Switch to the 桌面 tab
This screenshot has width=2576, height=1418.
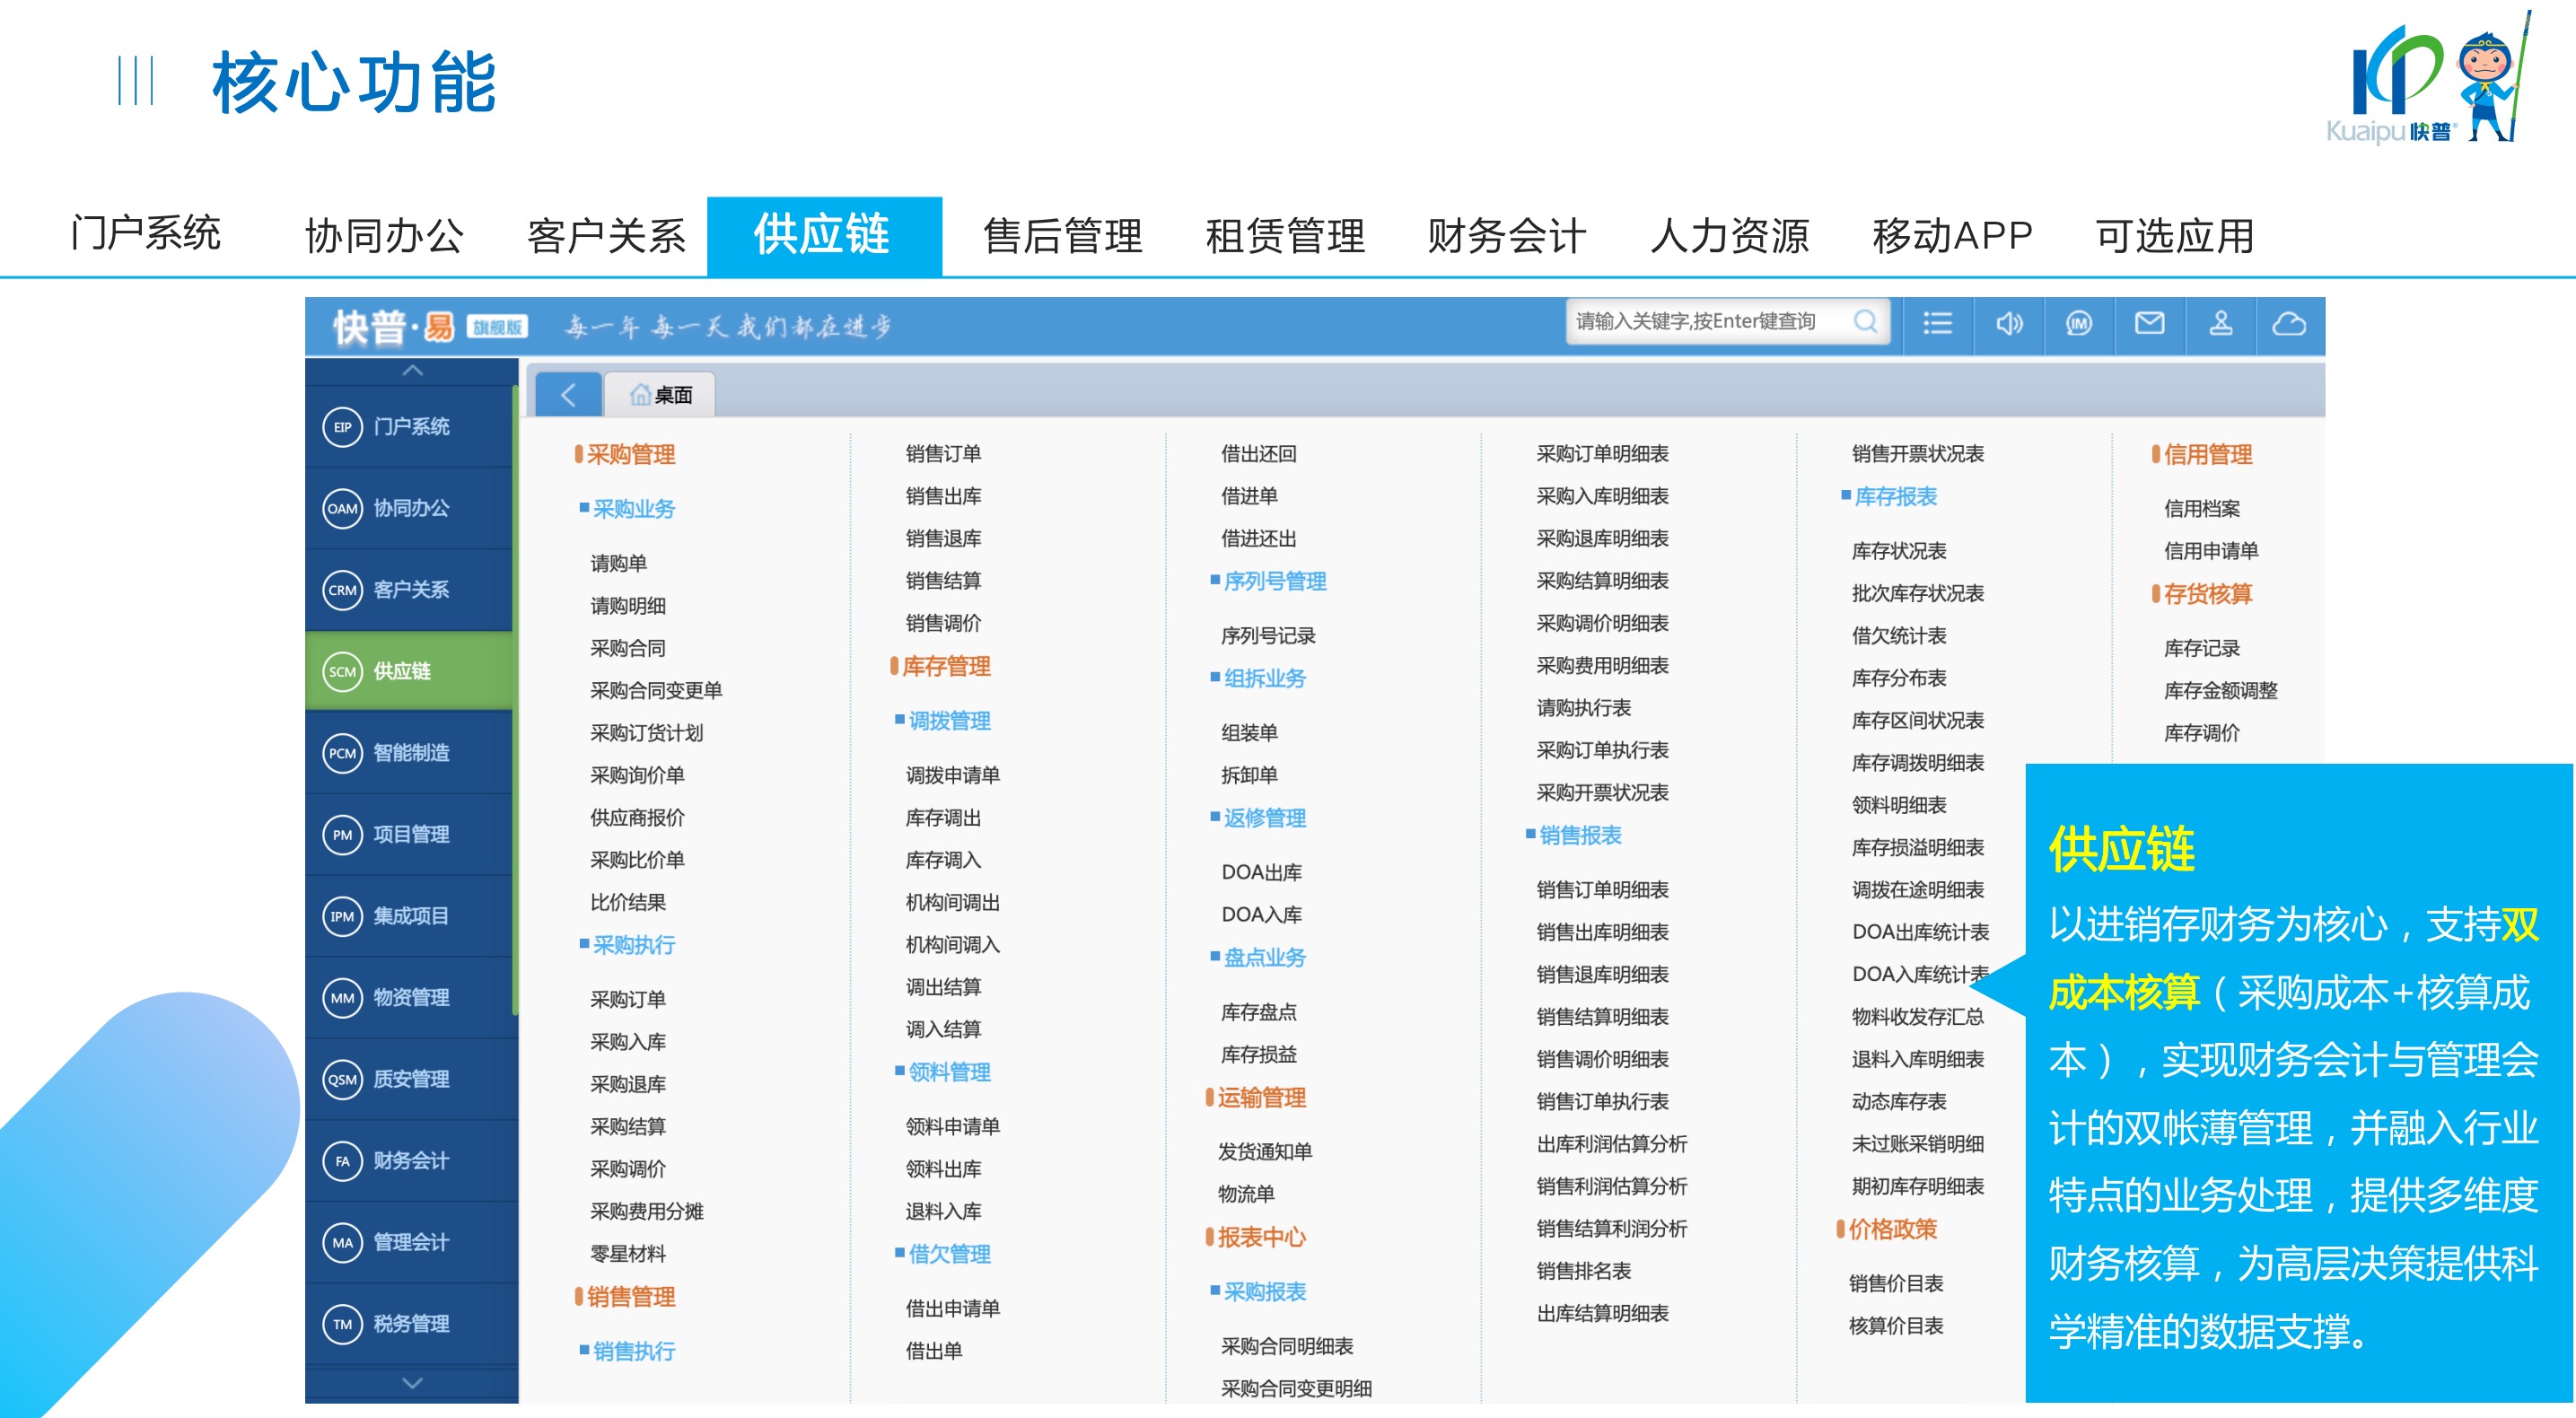point(661,395)
